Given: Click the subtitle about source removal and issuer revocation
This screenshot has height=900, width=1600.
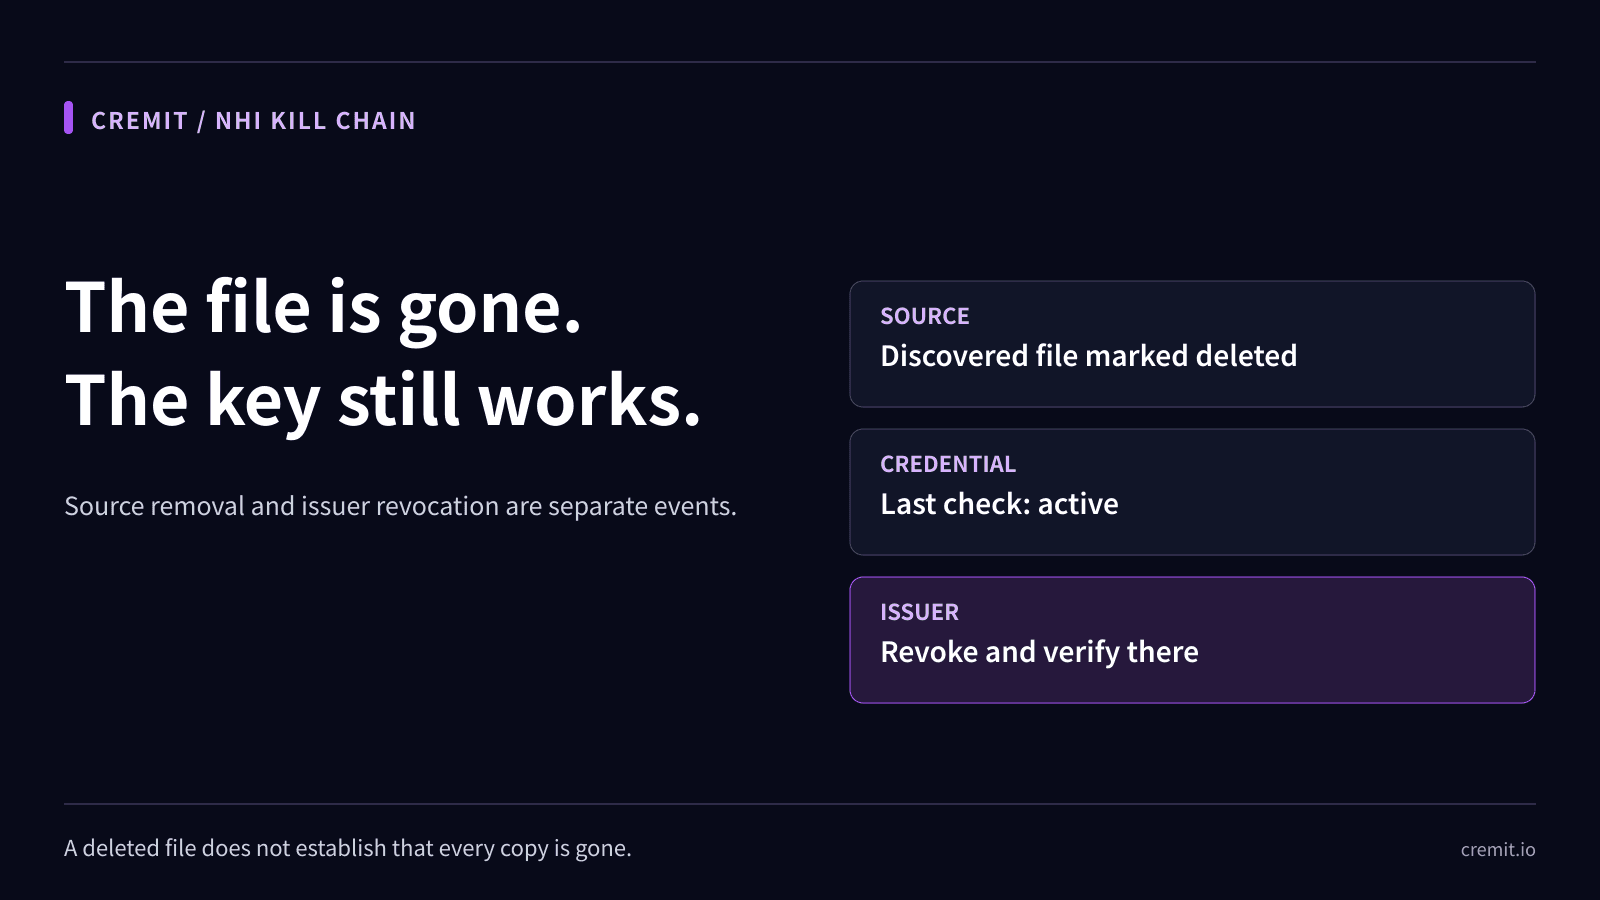Looking at the screenshot, I should 400,506.
